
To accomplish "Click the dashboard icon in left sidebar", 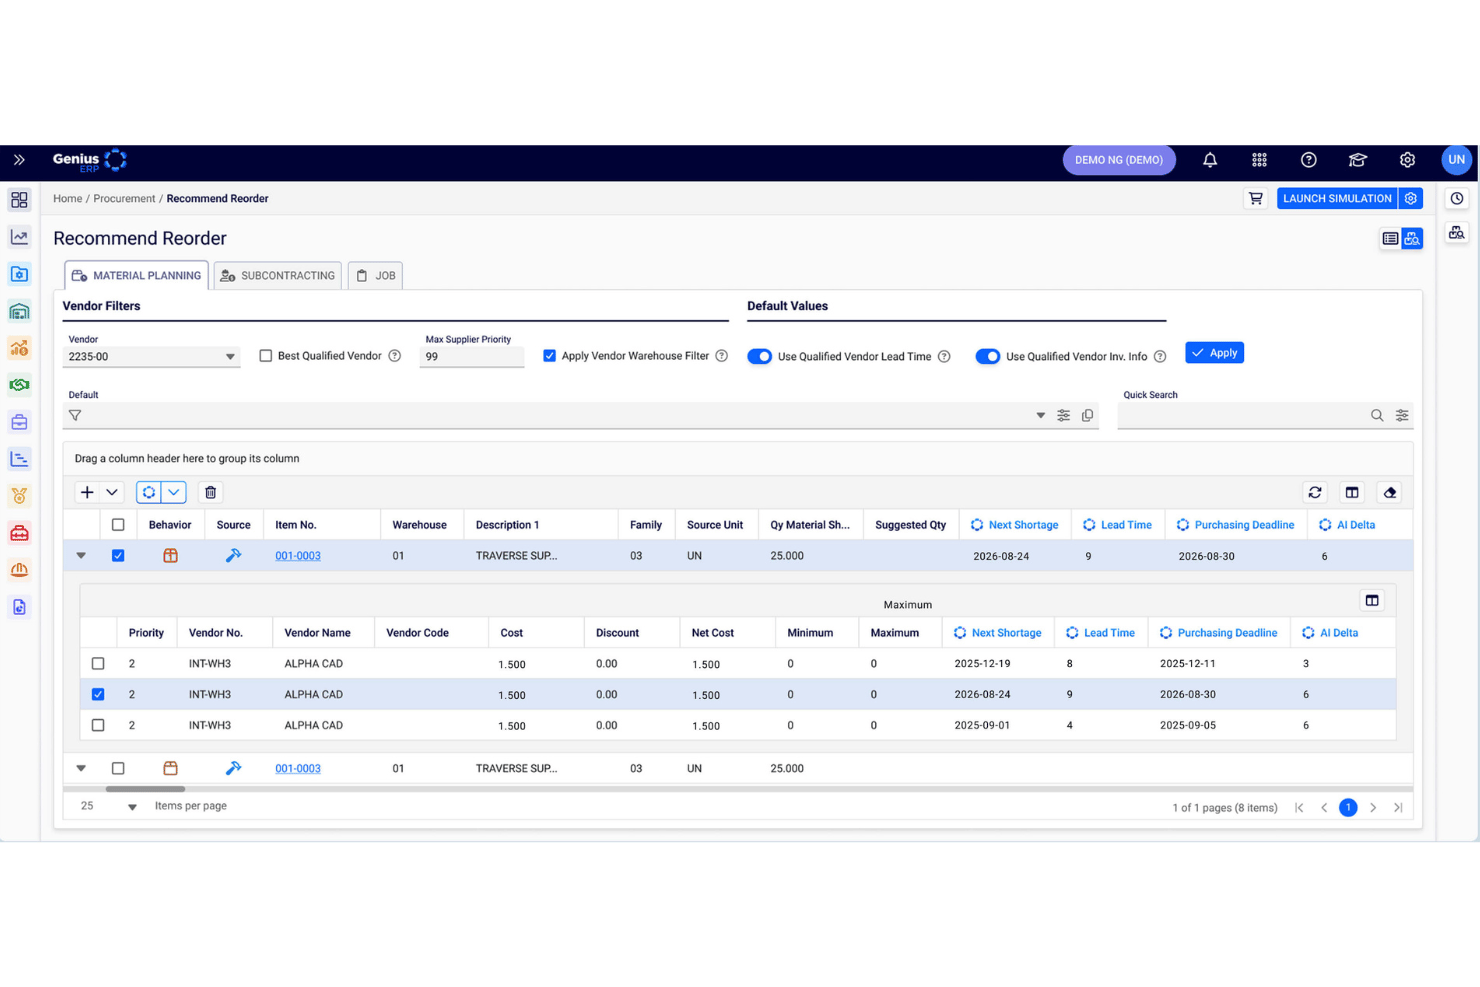I will tap(19, 200).
